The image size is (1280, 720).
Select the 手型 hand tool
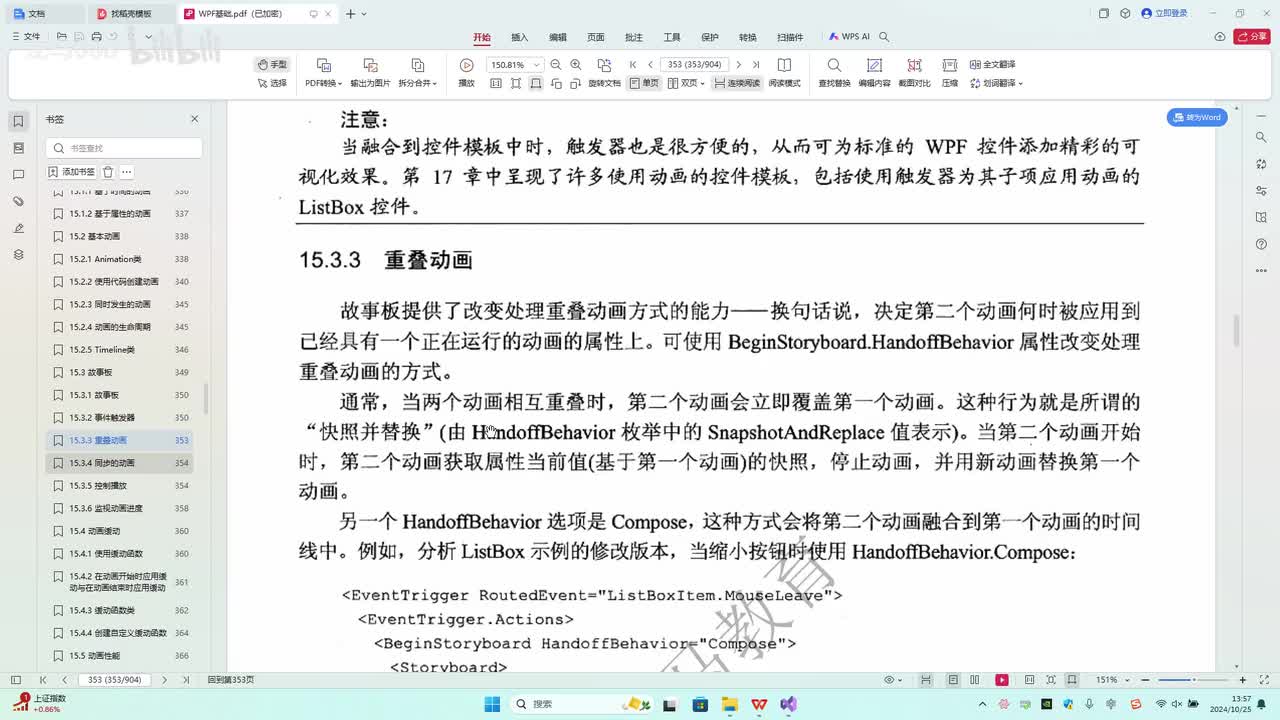tap(272, 64)
